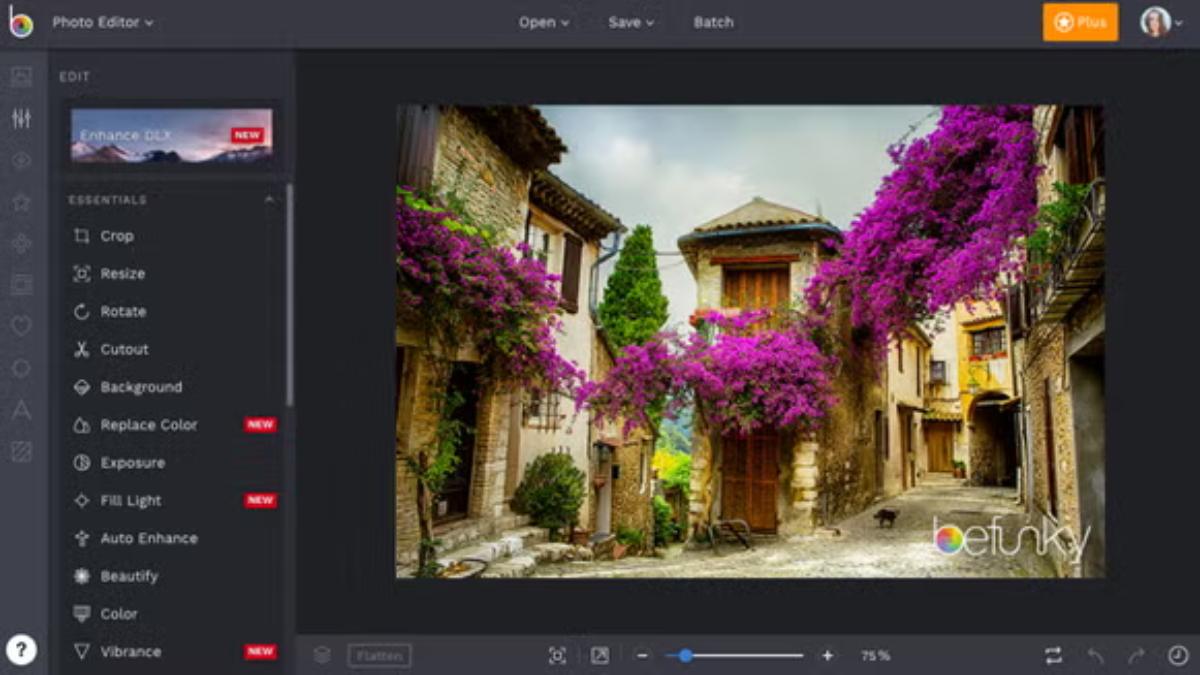
Task: Expand the Photo Editor dropdown
Action: tap(103, 22)
